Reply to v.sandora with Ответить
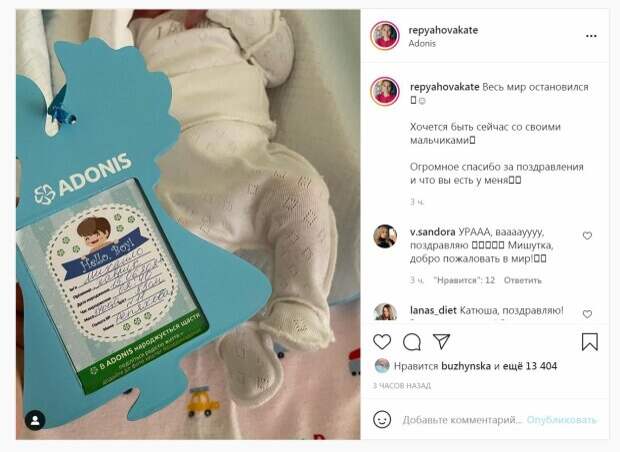 [x=522, y=280]
